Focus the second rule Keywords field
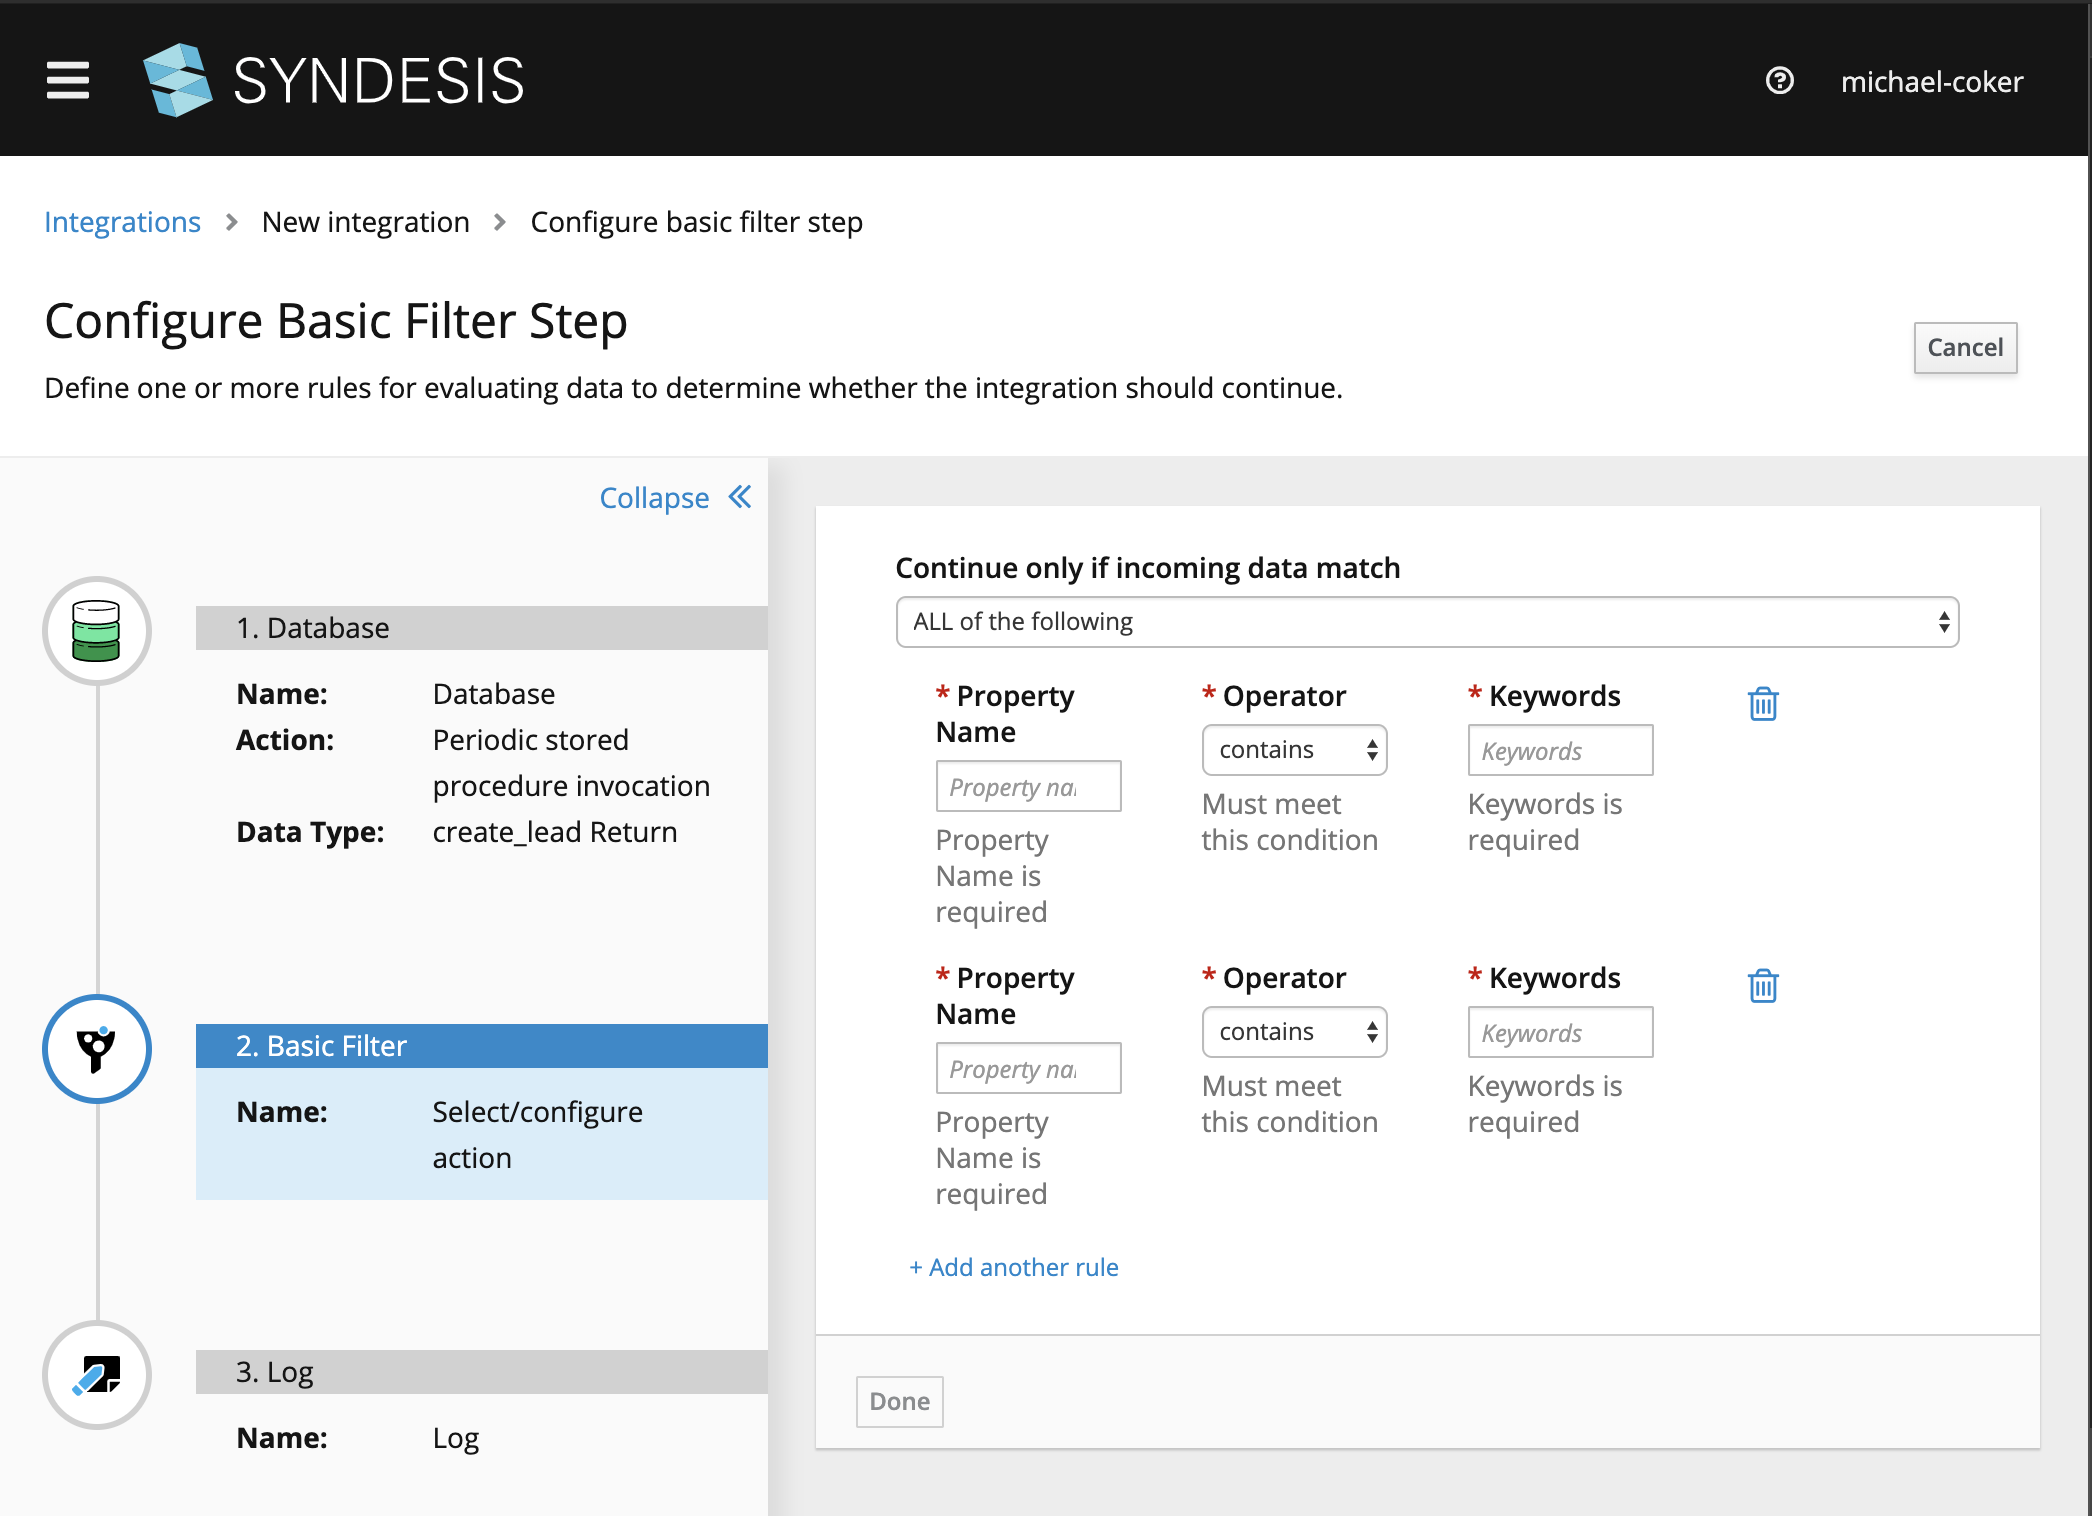This screenshot has width=2092, height=1516. (x=1560, y=1032)
